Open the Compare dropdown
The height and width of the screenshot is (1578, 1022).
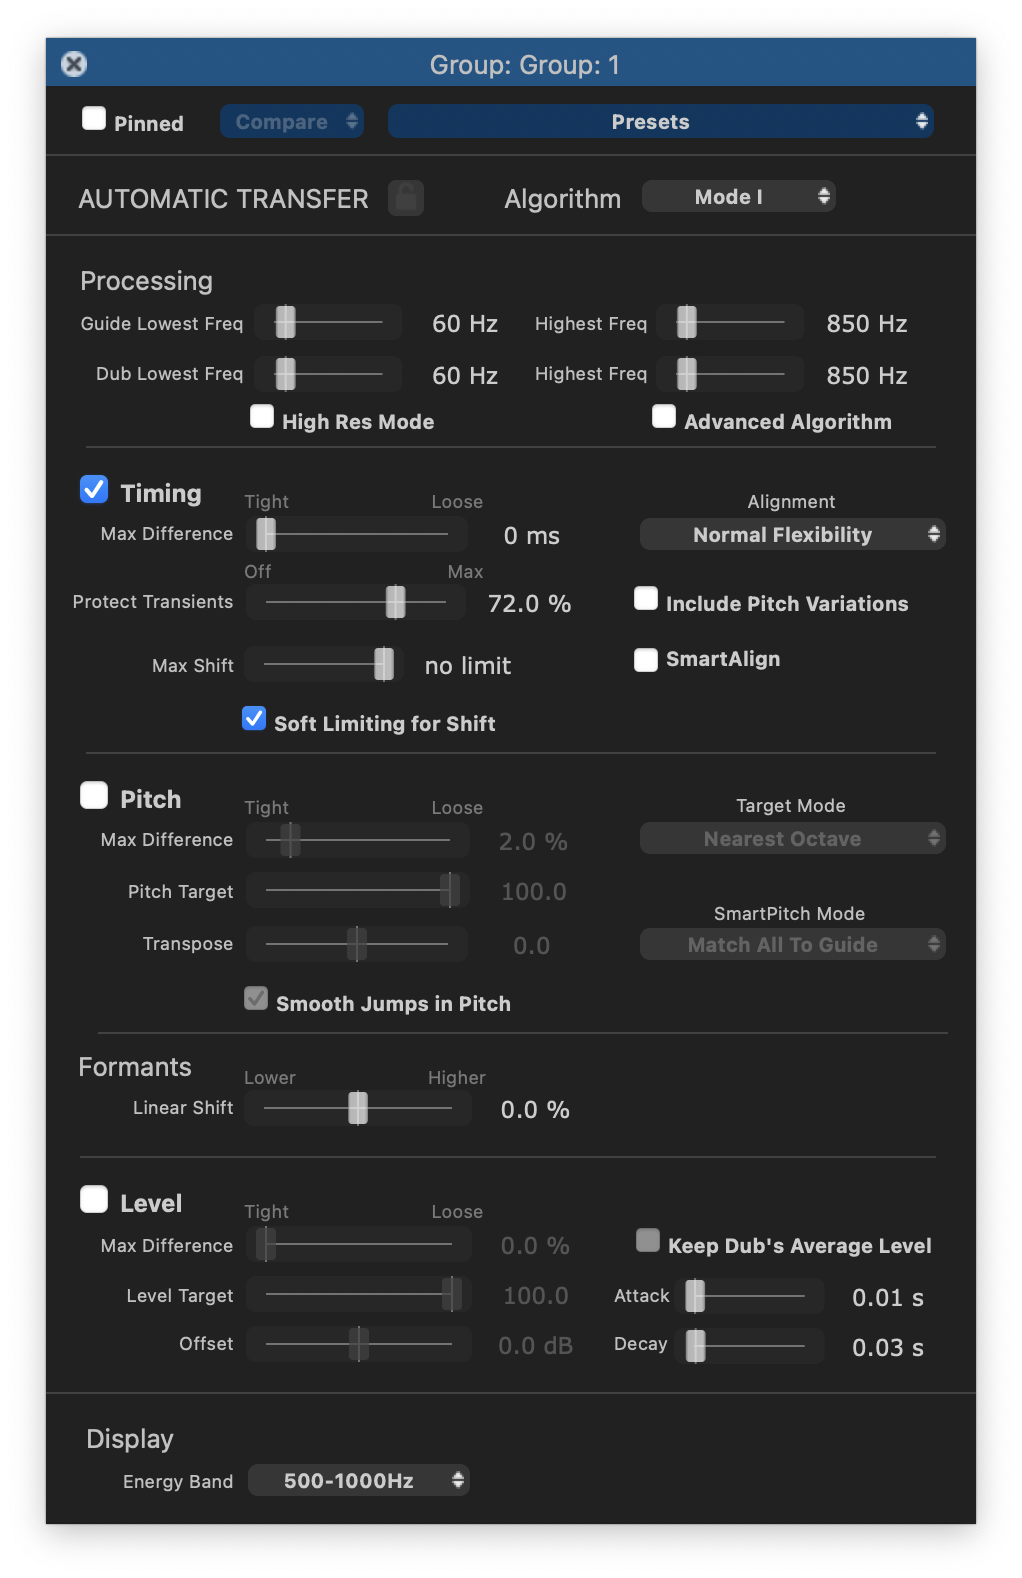point(292,122)
